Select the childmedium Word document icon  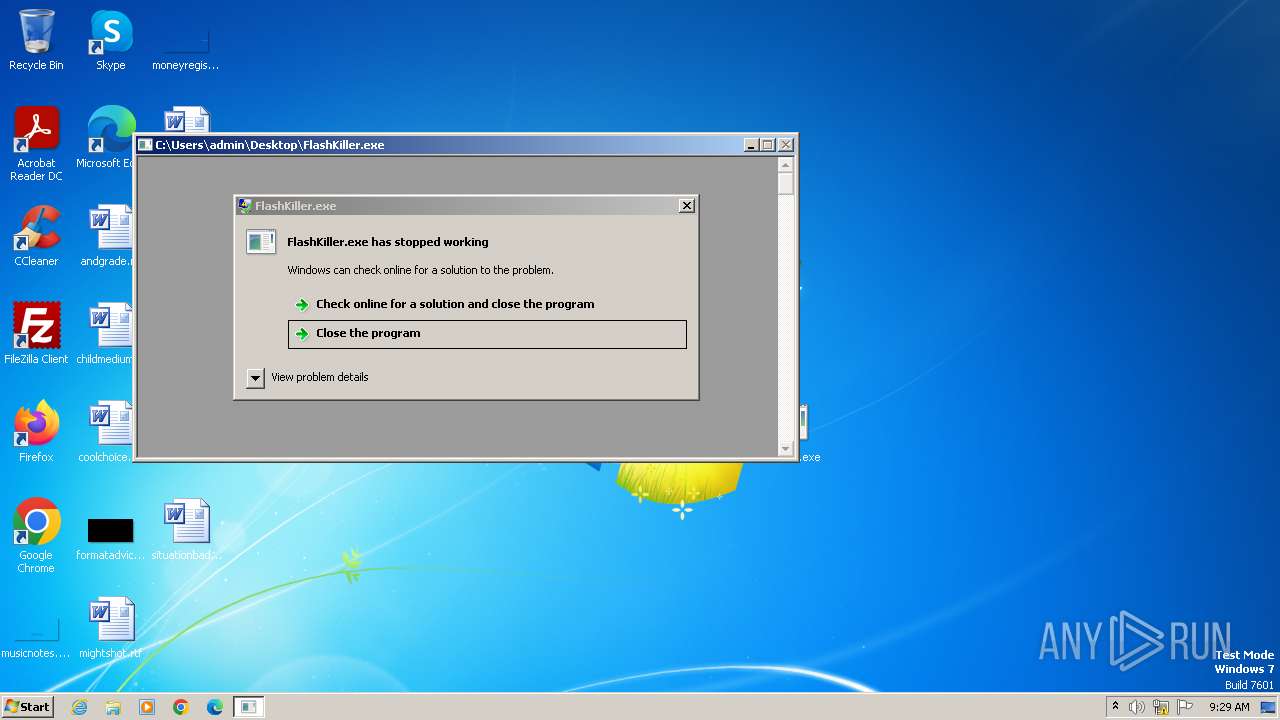coord(108,334)
